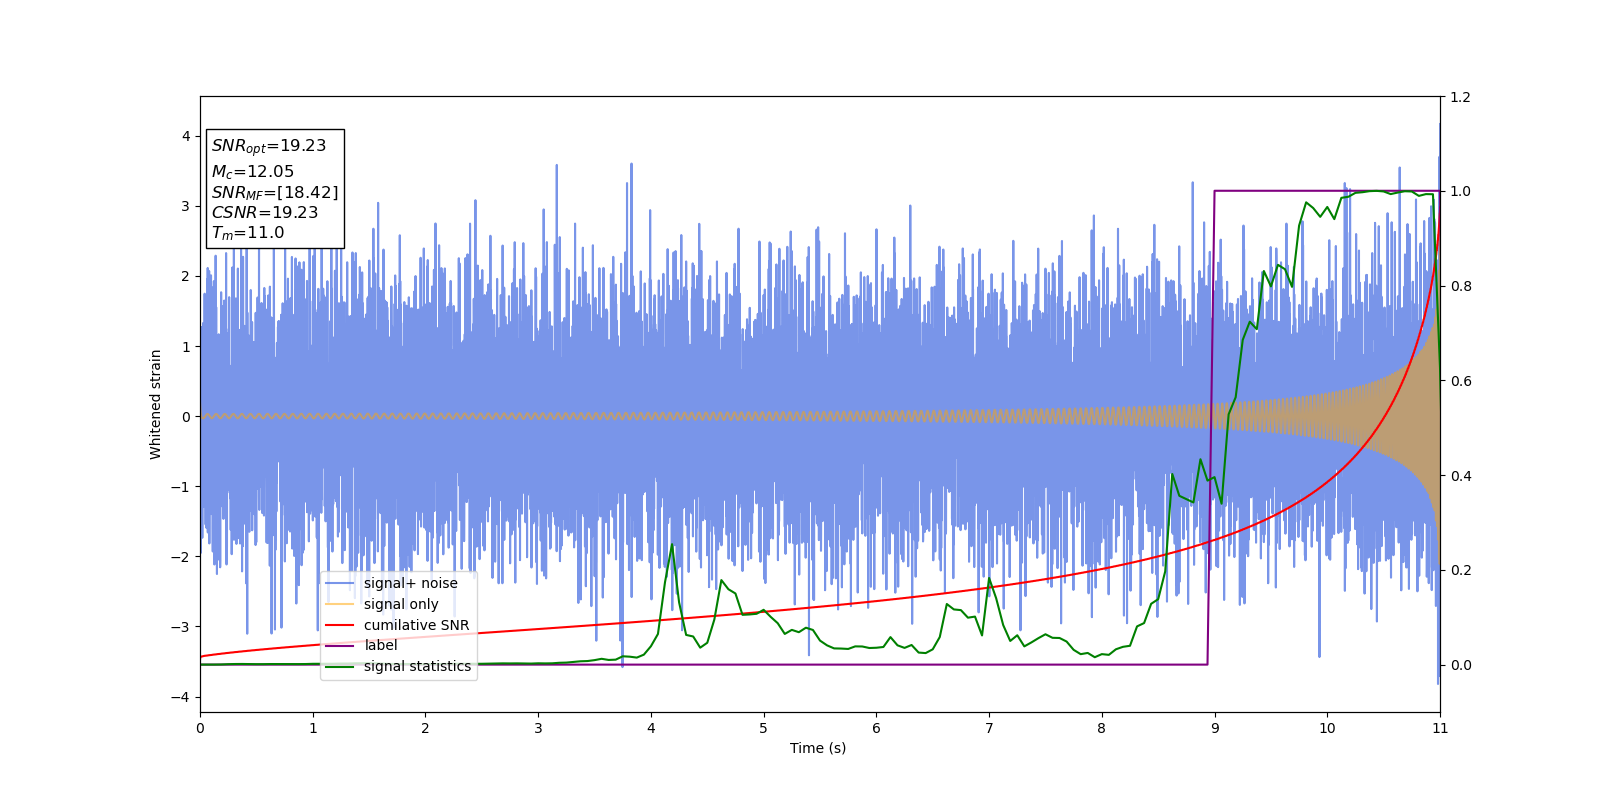
Task: Click the CSNR=19.23 annotation text
Action: click(265, 213)
